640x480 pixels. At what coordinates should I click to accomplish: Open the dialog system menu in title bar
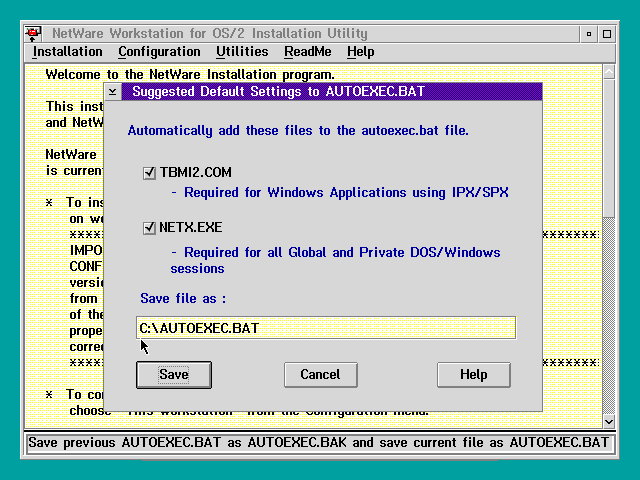pos(113,92)
